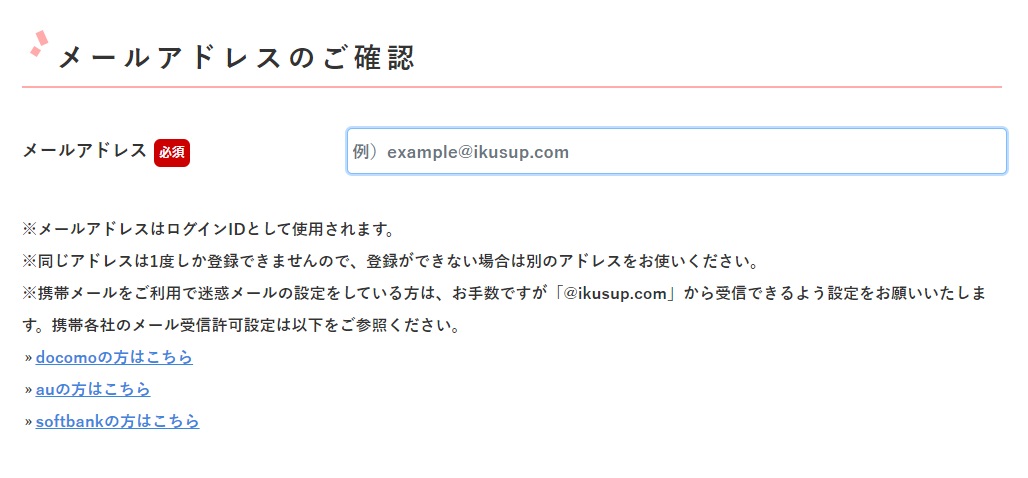Click the » arrow before au link
Viewport: 1028px width, 478px height.
[28, 390]
